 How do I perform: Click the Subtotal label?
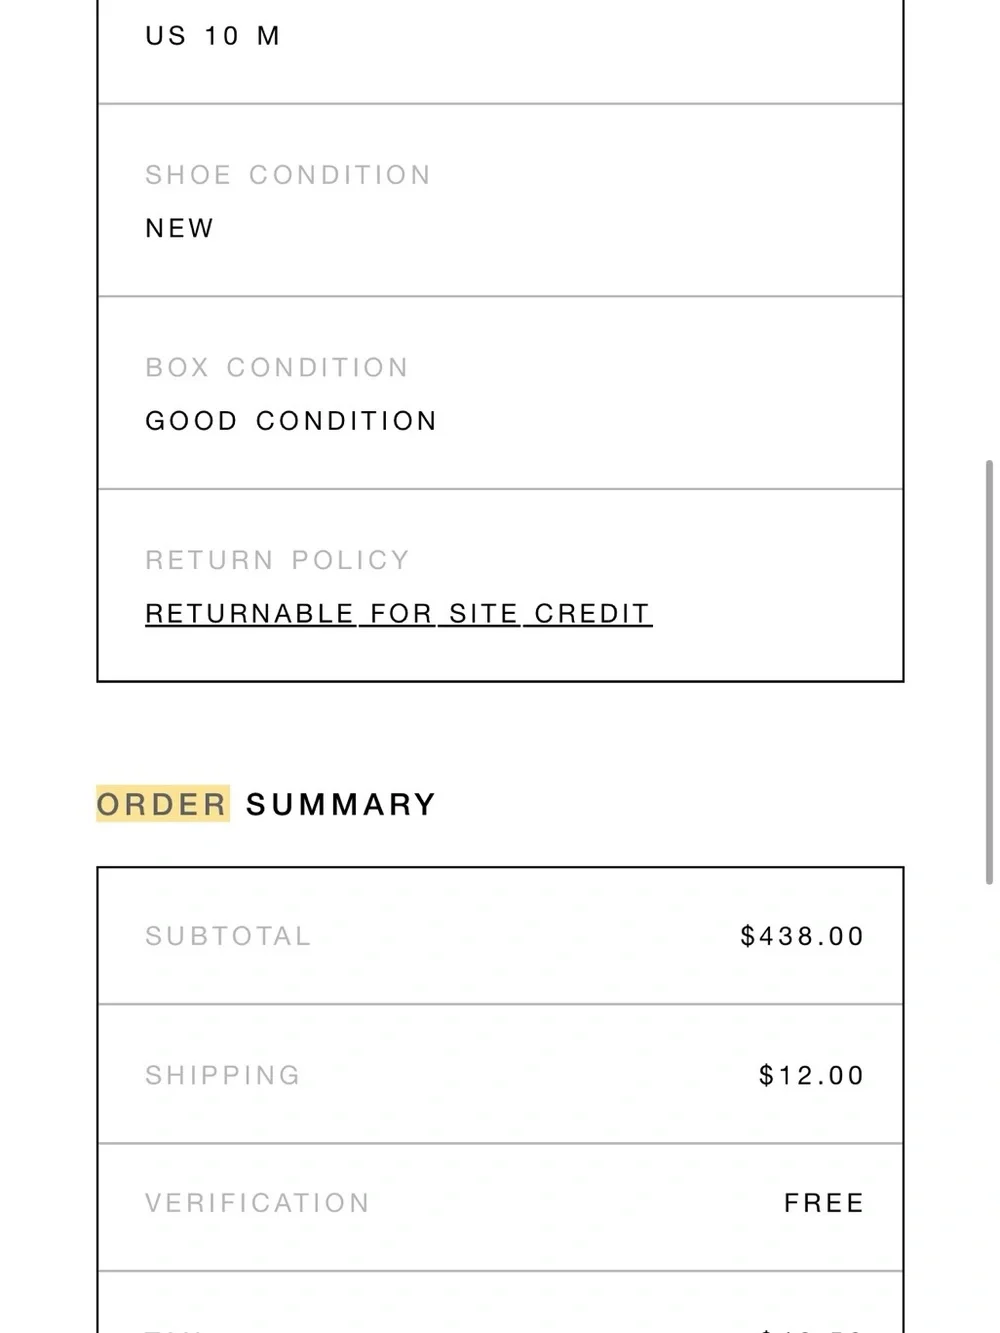(x=228, y=936)
